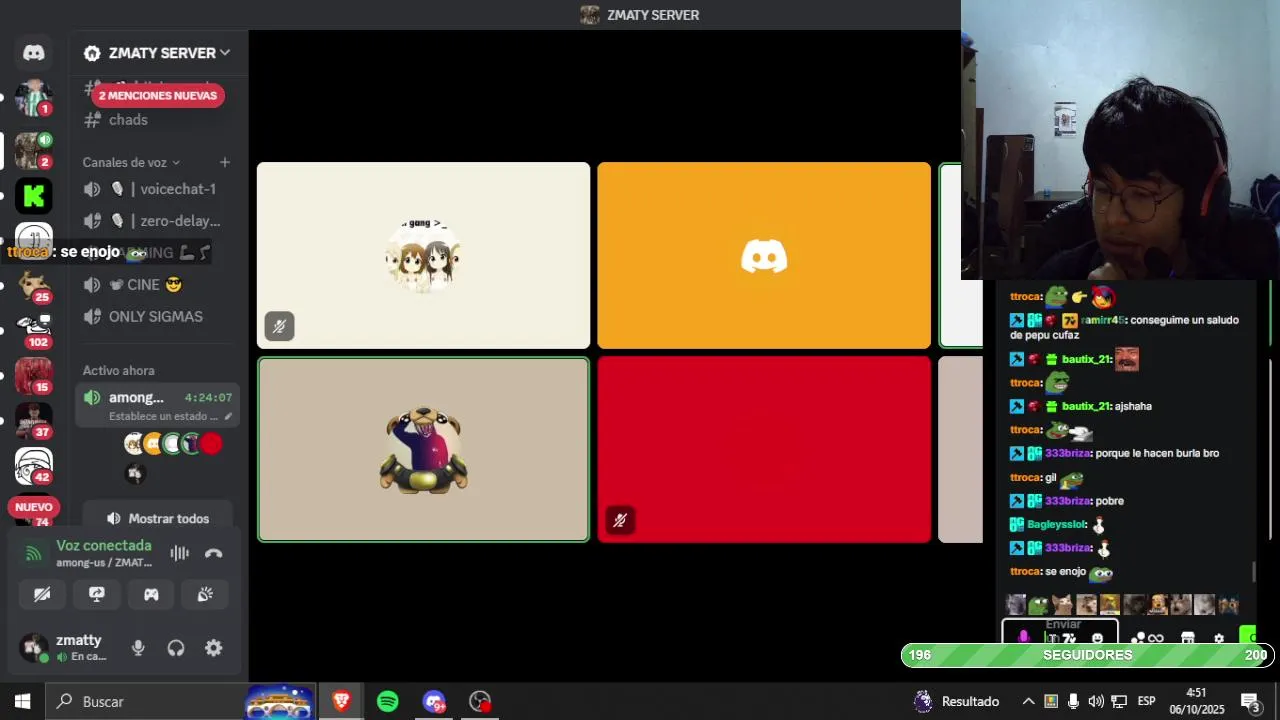The height and width of the screenshot is (720, 1280).
Task: Open chat emote picker smiley
Action: 1097,638
